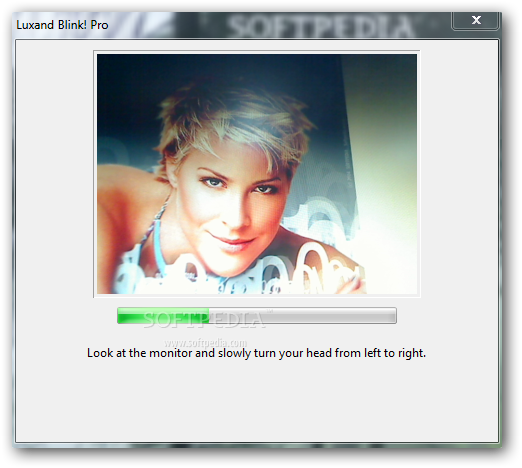Click the webcam face preview image

pyautogui.click(x=257, y=174)
